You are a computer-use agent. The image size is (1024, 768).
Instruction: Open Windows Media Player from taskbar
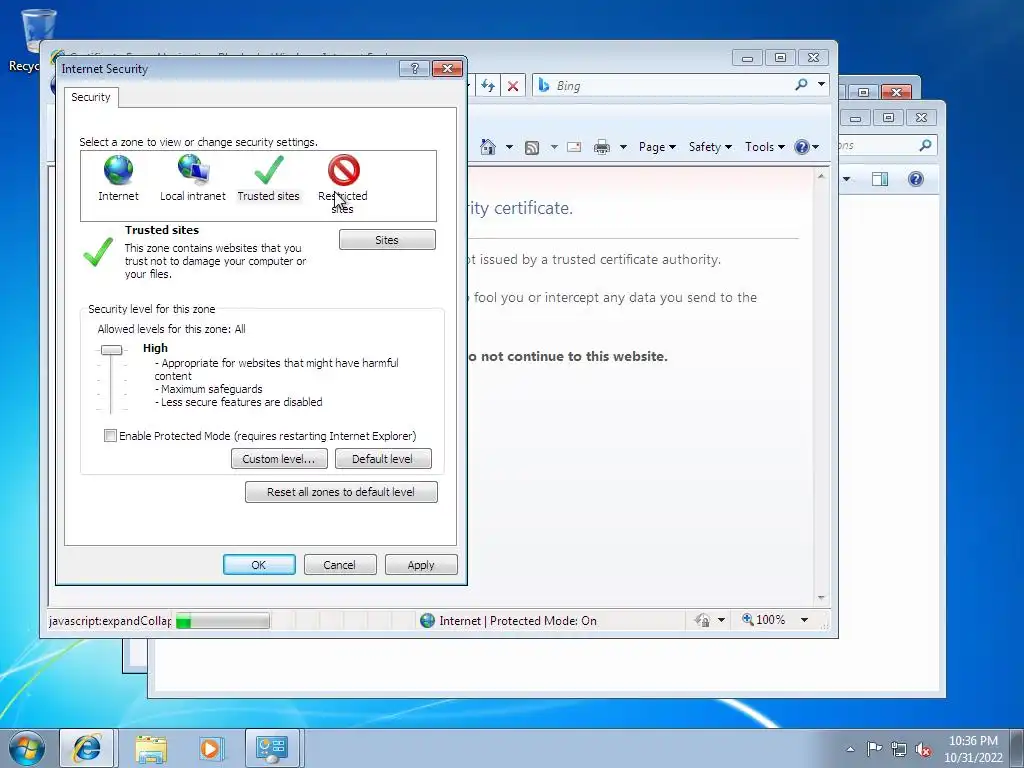coord(211,748)
